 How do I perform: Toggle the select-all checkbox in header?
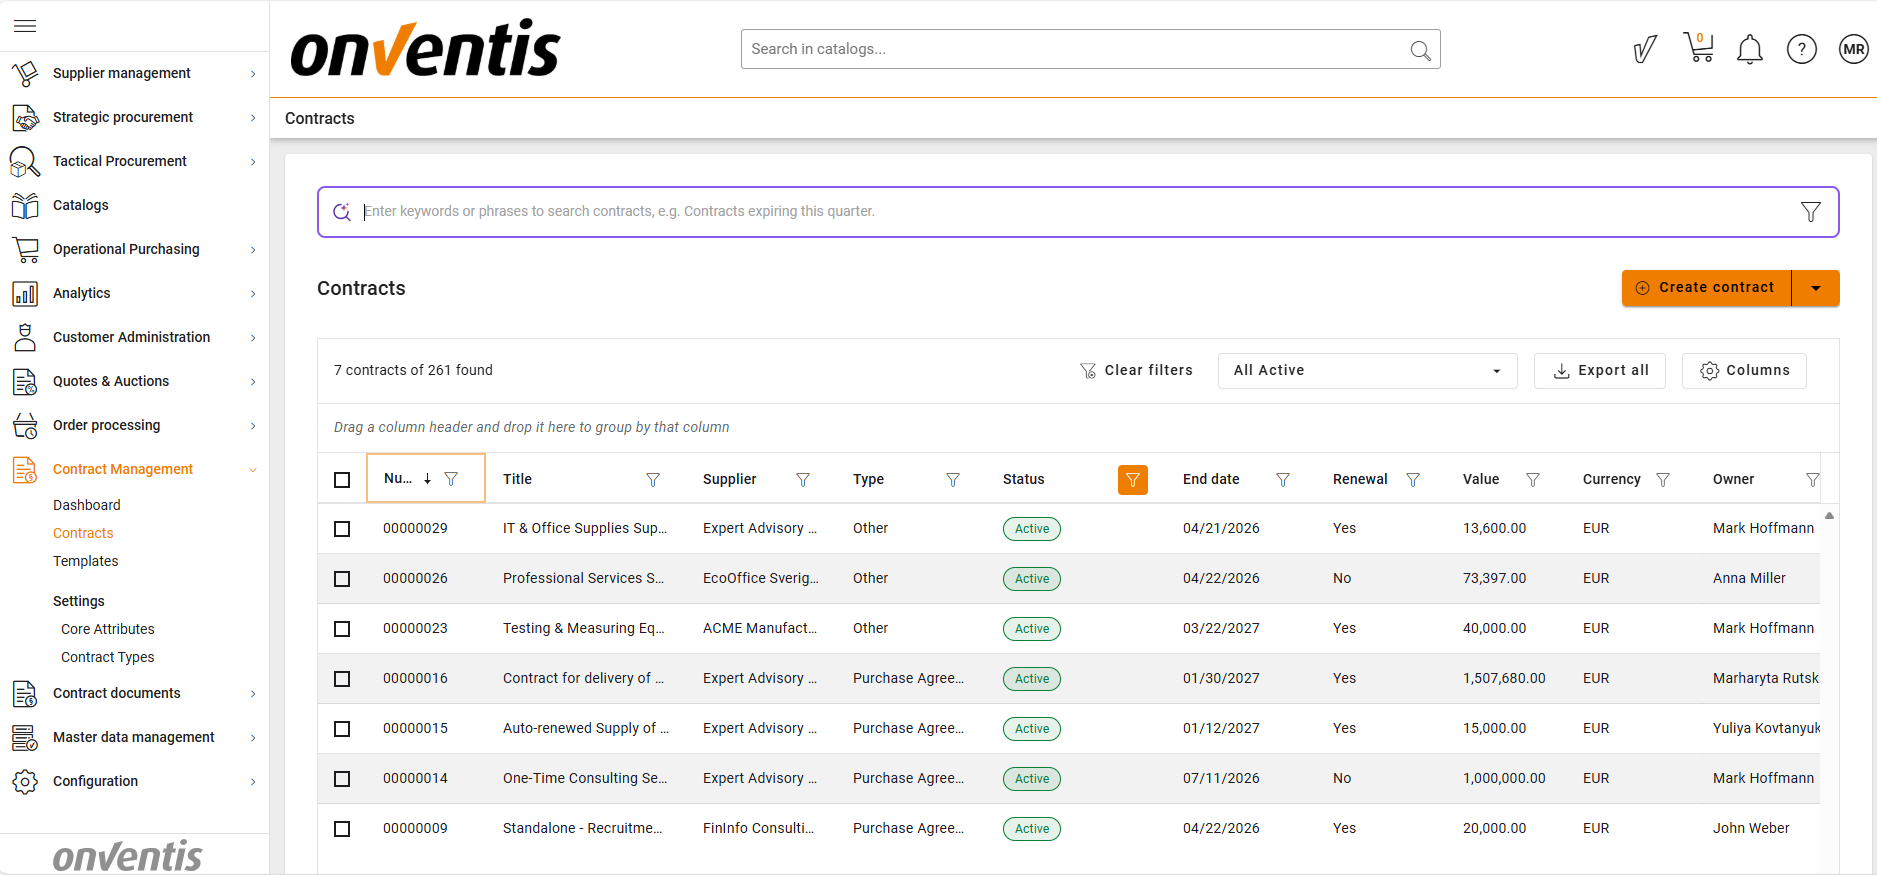[x=342, y=480]
